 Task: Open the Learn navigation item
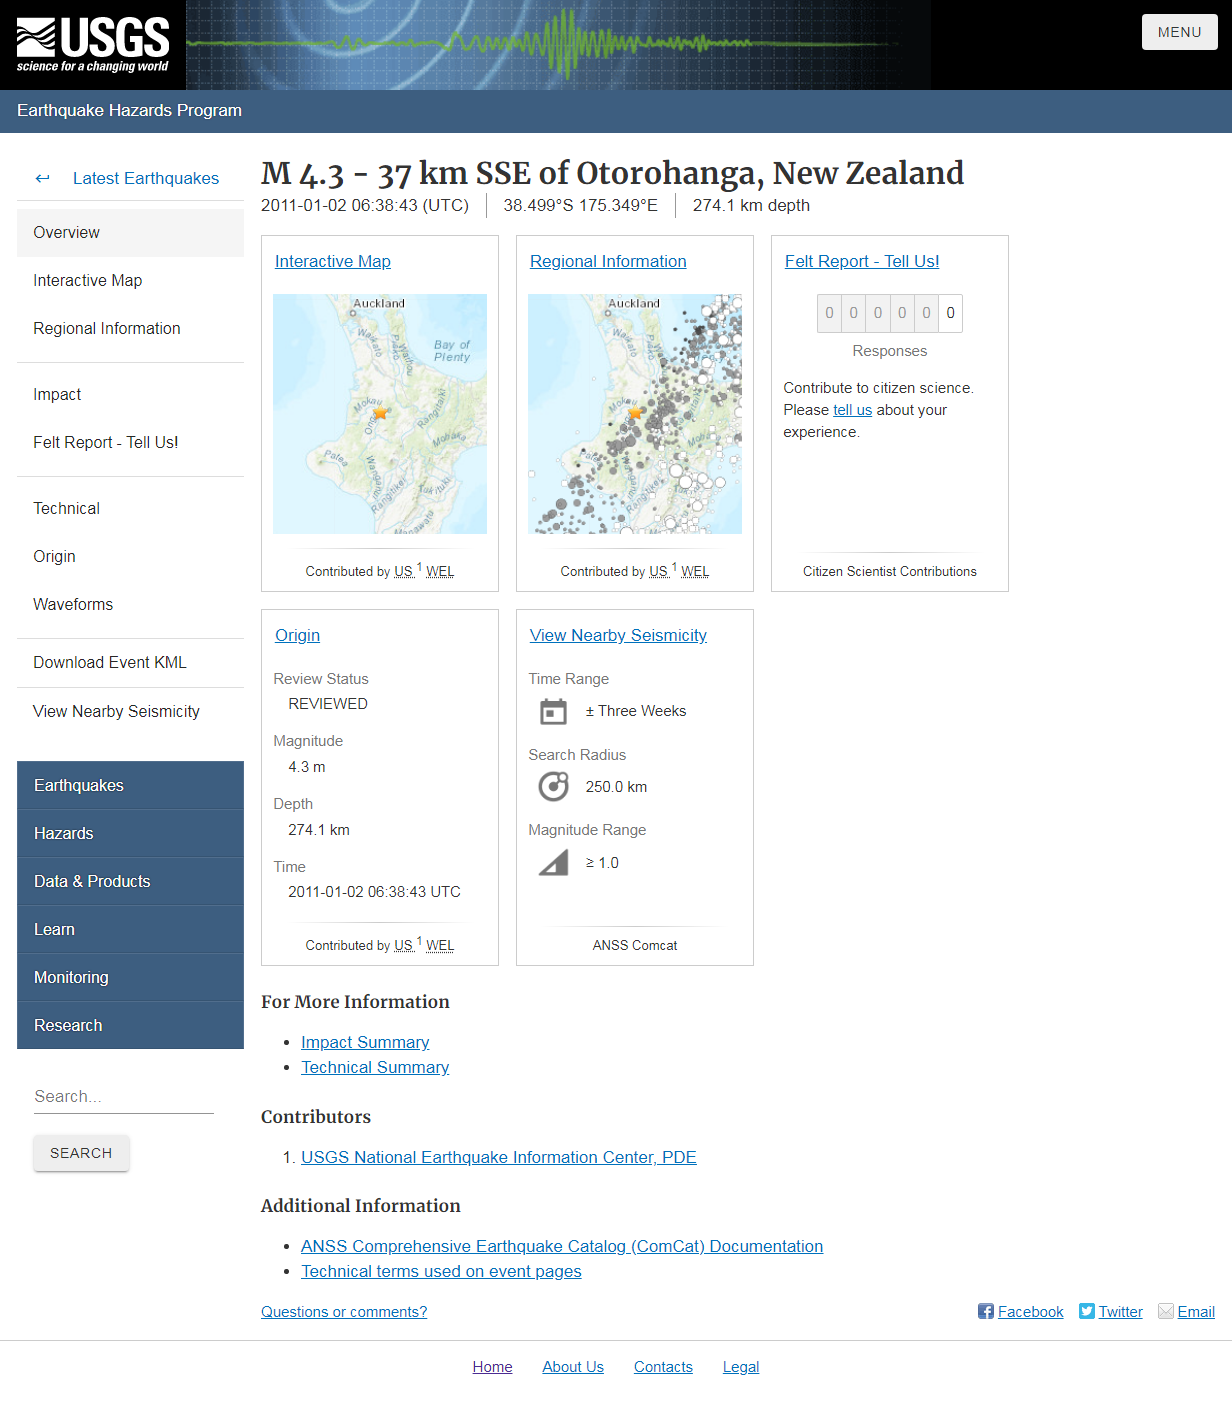coord(130,930)
